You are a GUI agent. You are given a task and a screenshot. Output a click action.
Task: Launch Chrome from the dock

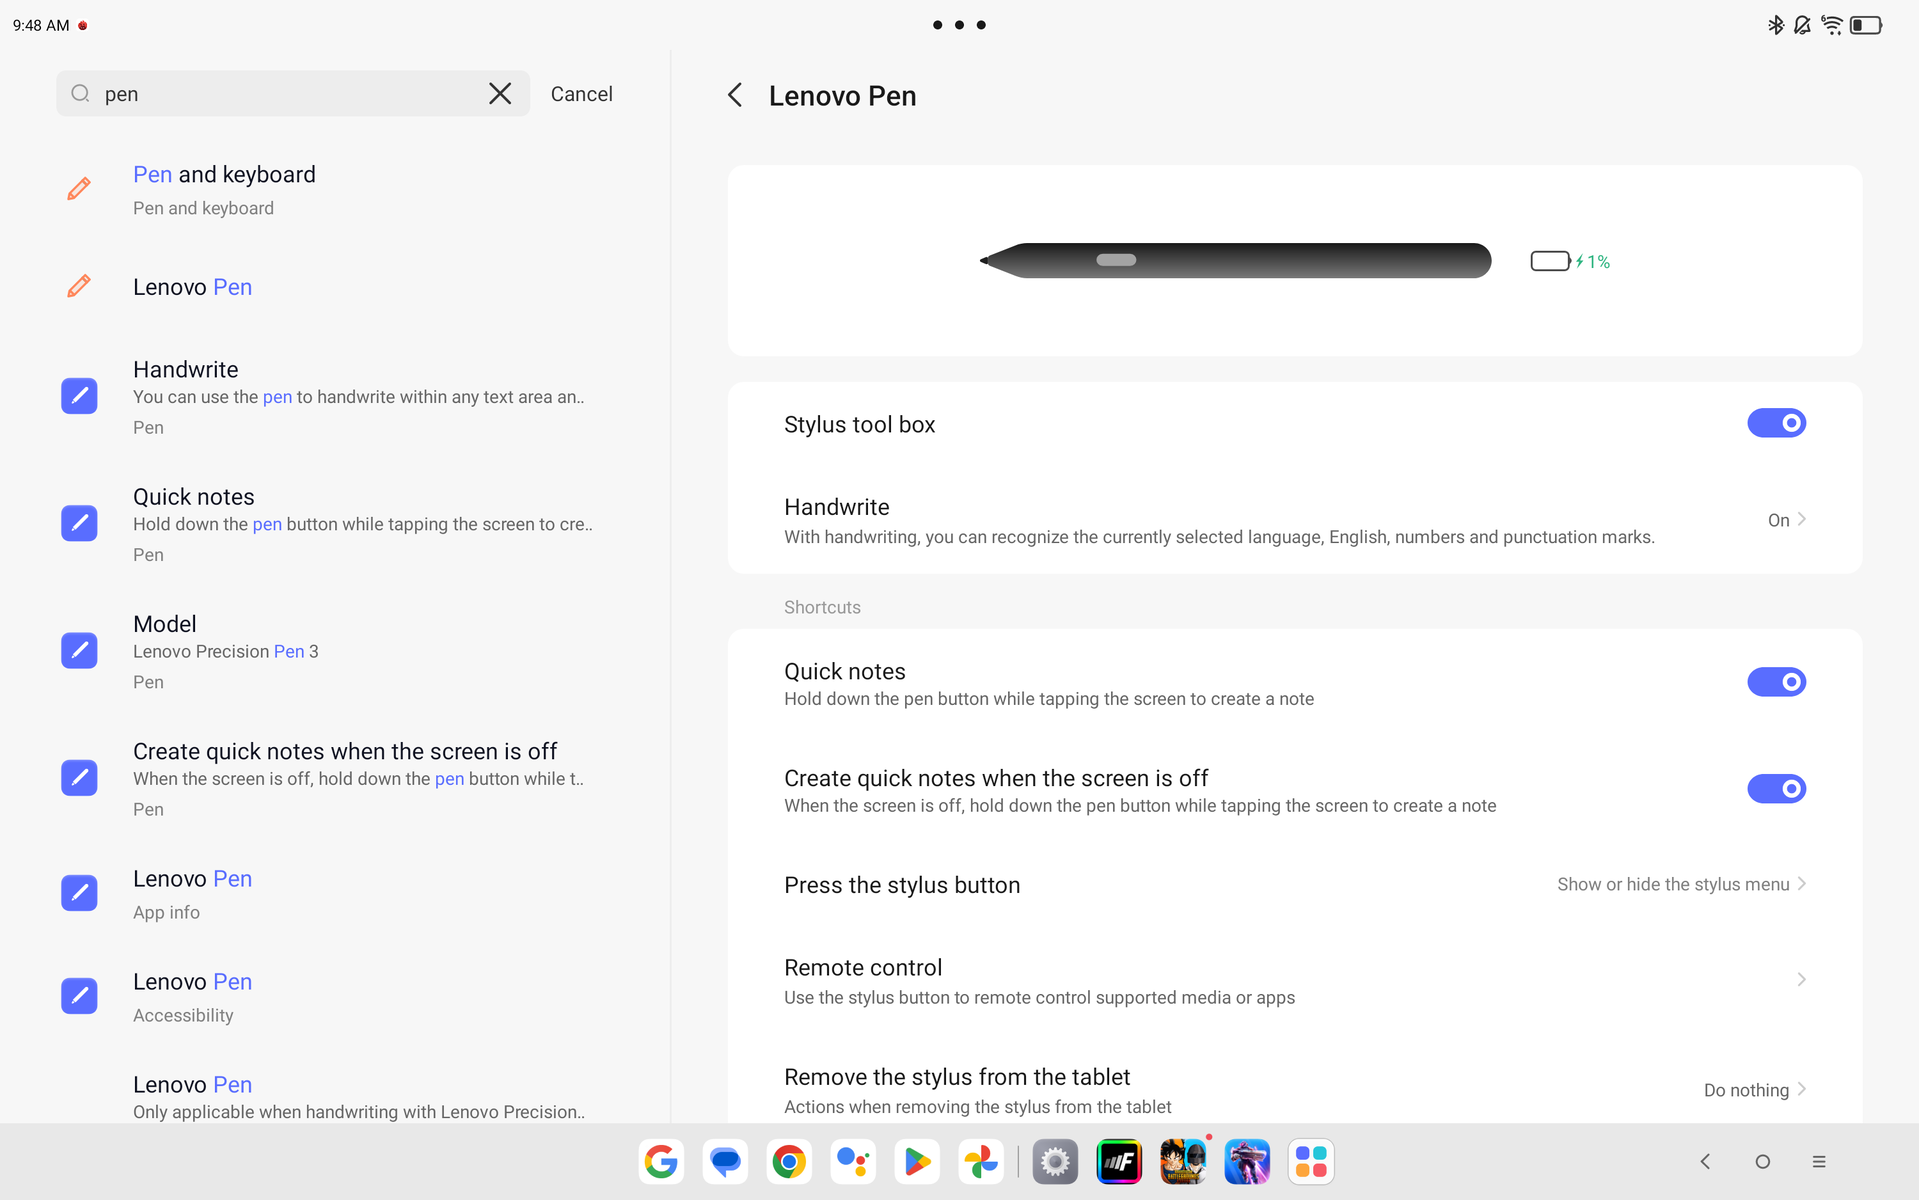click(x=789, y=1162)
